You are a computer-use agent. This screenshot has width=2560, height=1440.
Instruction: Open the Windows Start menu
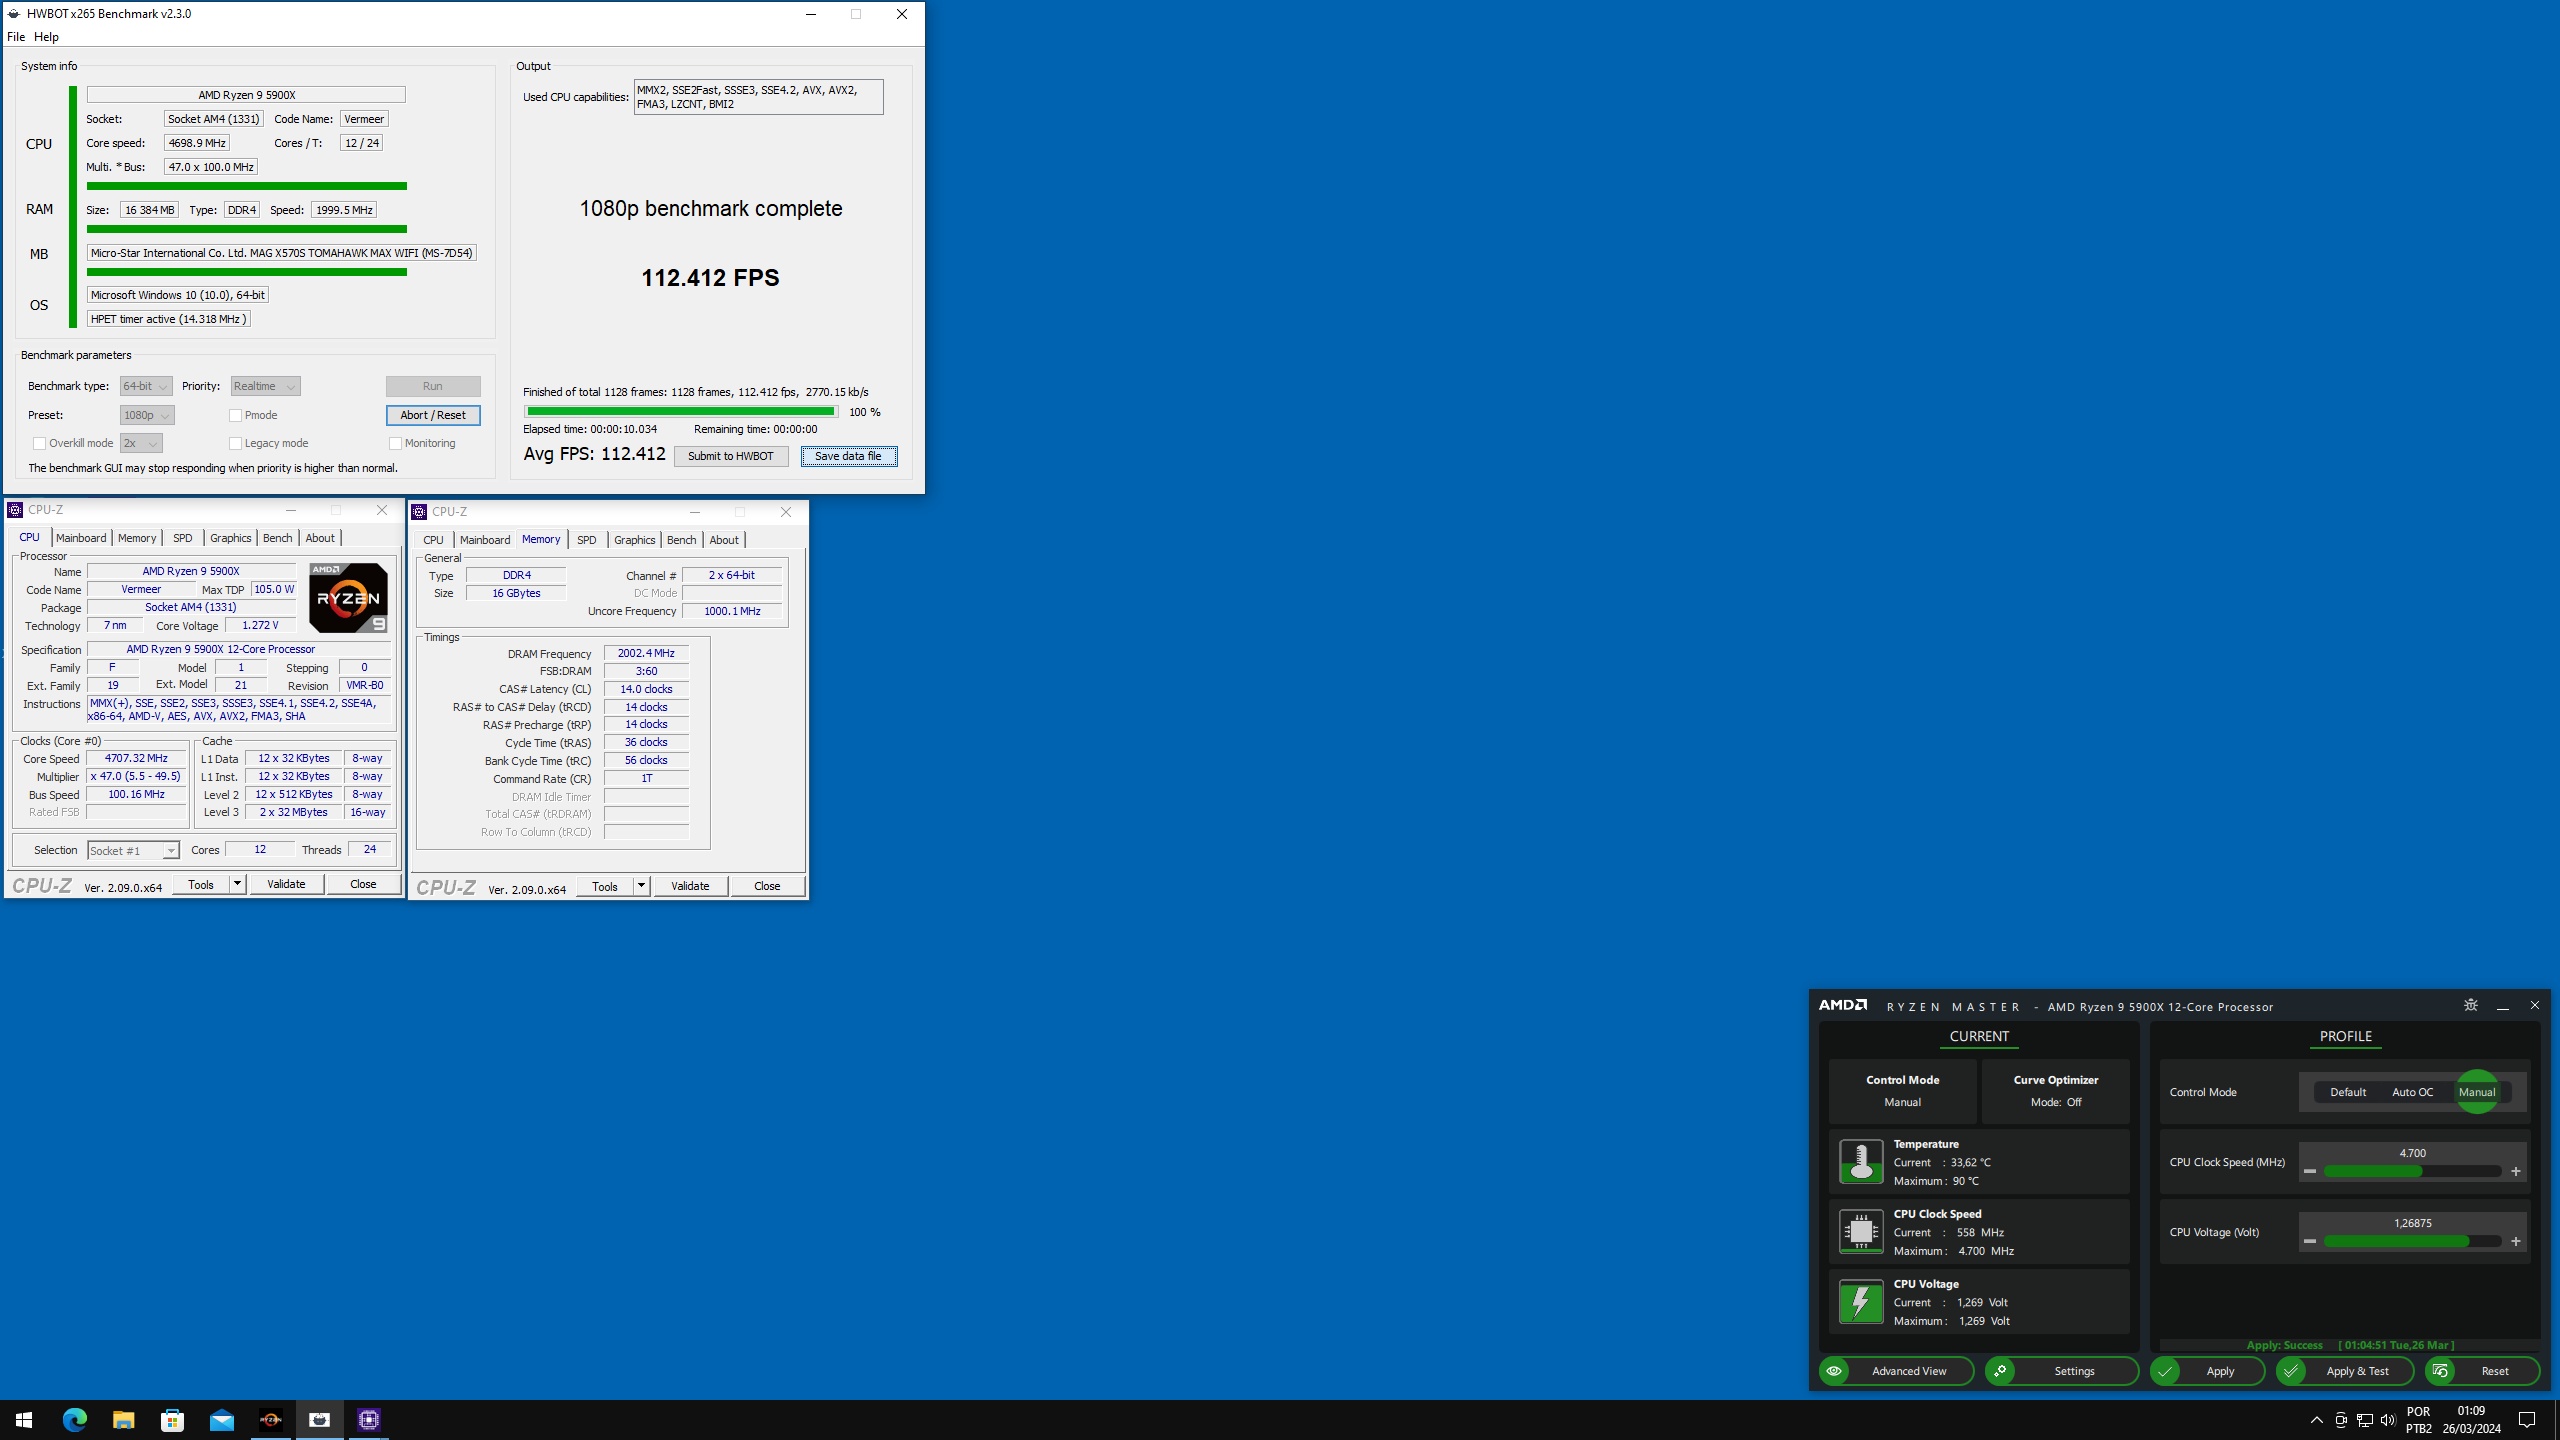(24, 1420)
